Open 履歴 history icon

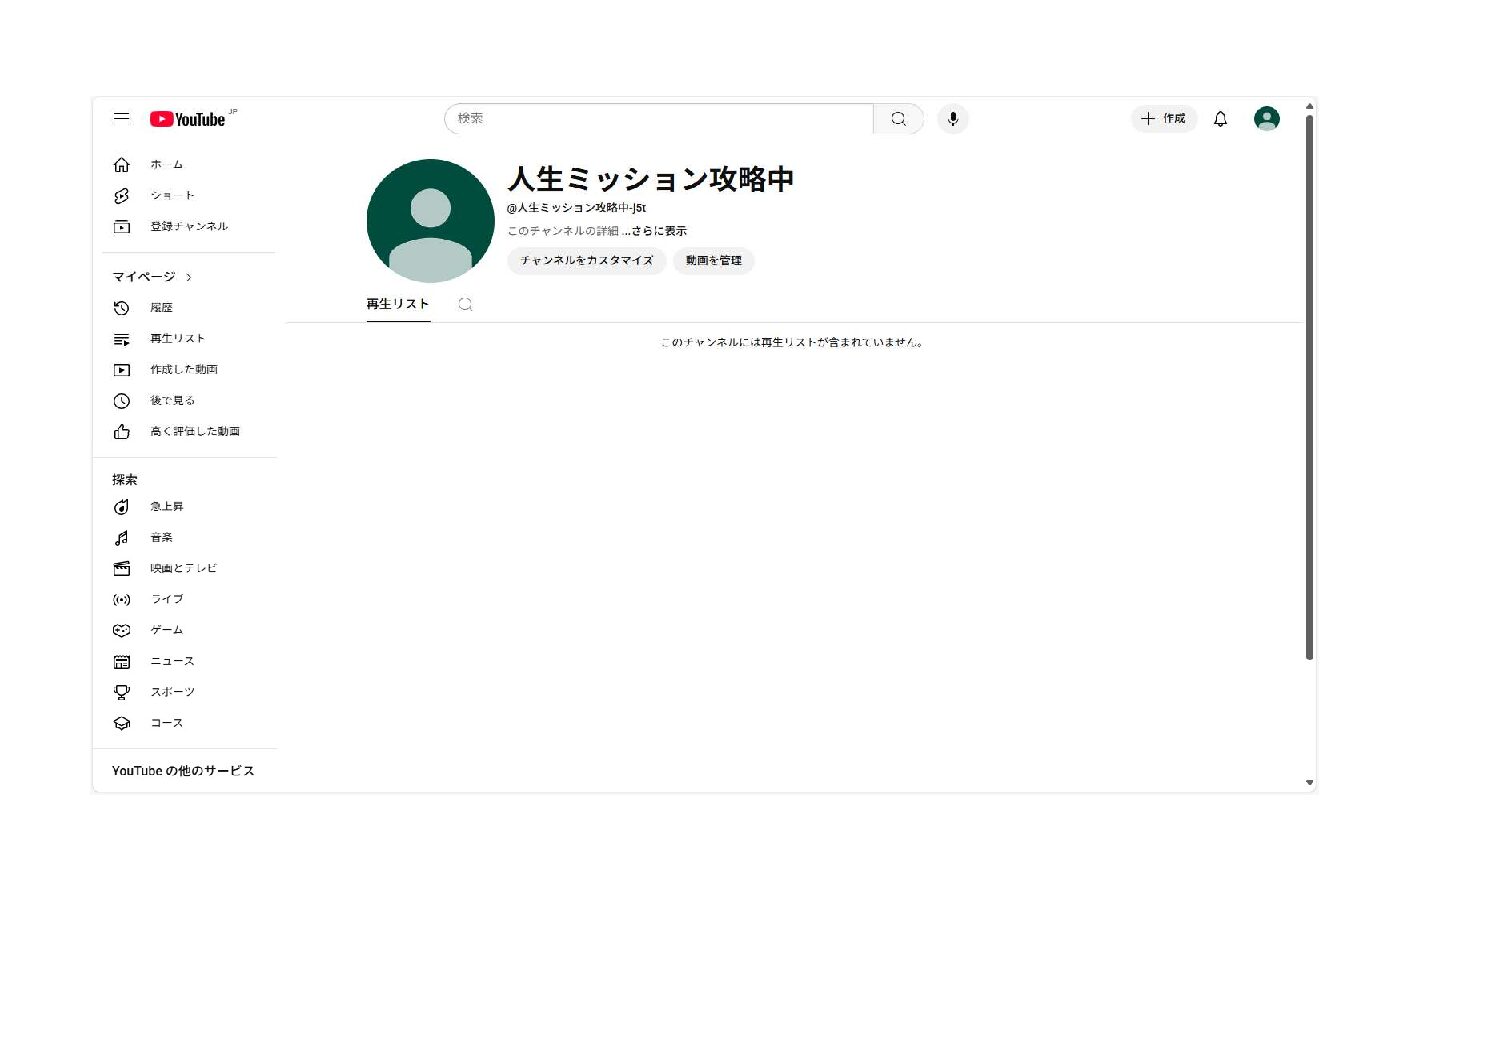point(122,308)
